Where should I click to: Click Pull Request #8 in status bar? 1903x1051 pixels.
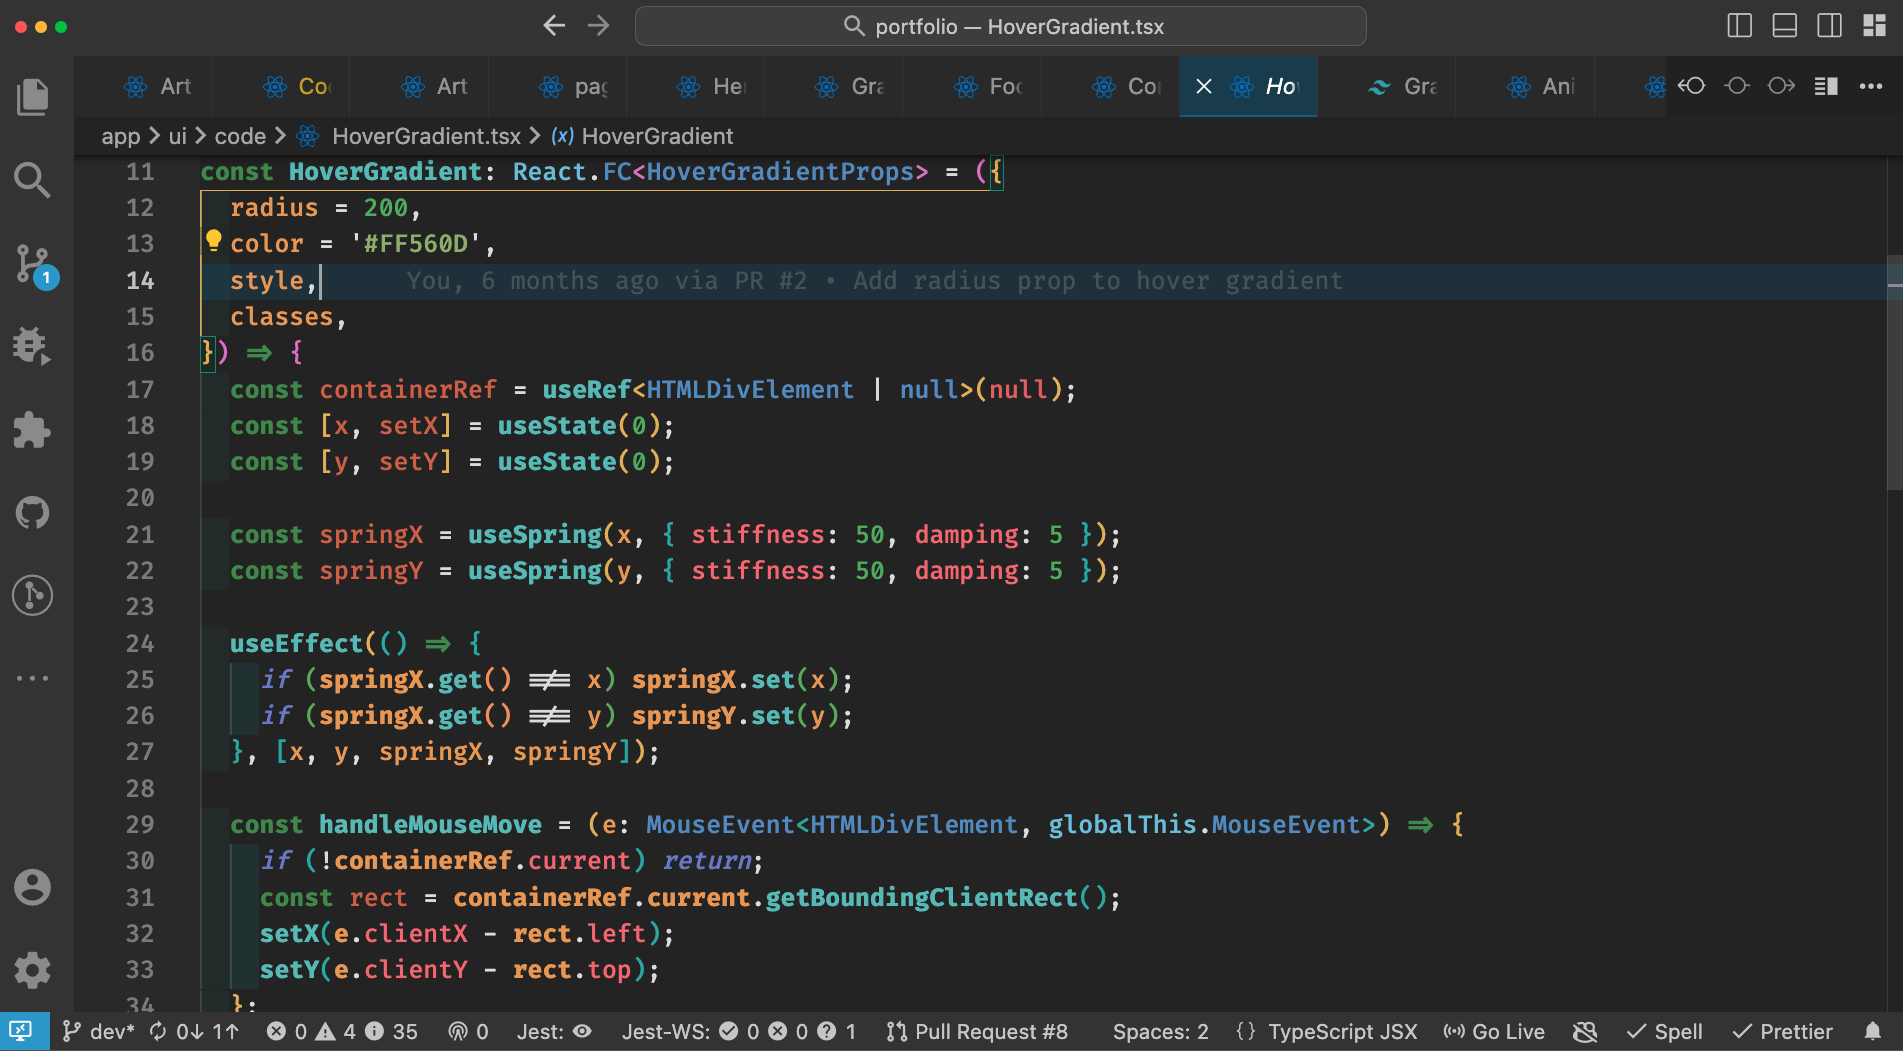[x=977, y=1031]
